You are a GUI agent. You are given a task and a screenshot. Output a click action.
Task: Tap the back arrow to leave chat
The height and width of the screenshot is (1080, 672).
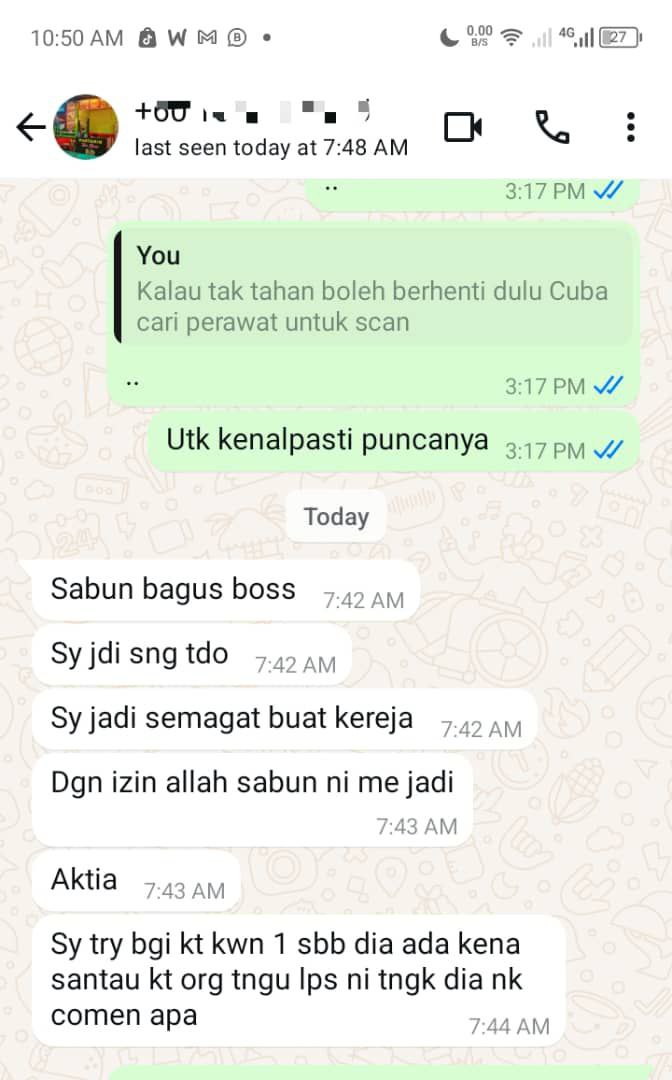pos(30,127)
